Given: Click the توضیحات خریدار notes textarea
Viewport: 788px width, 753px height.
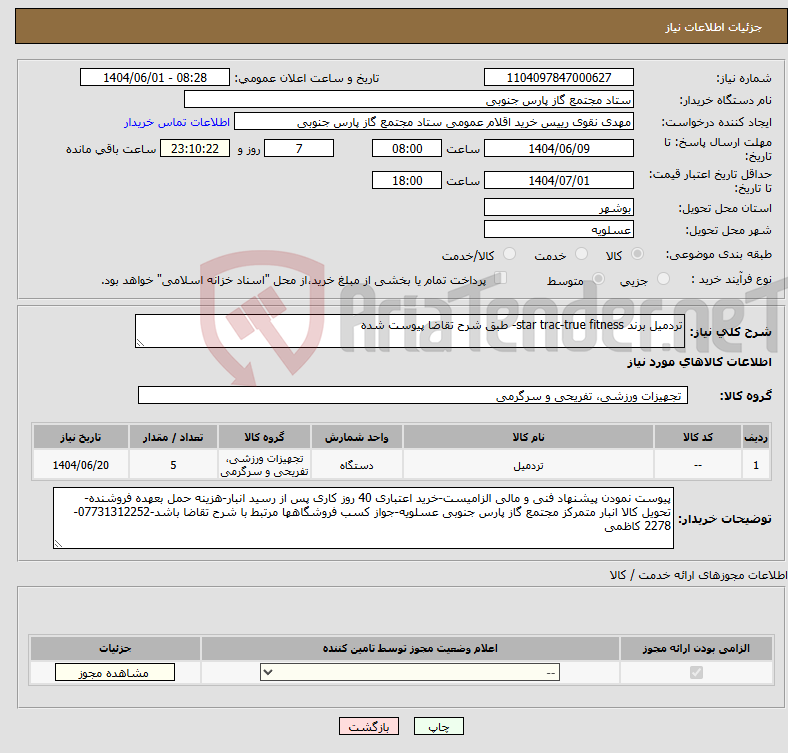Looking at the screenshot, I should coord(363,518).
